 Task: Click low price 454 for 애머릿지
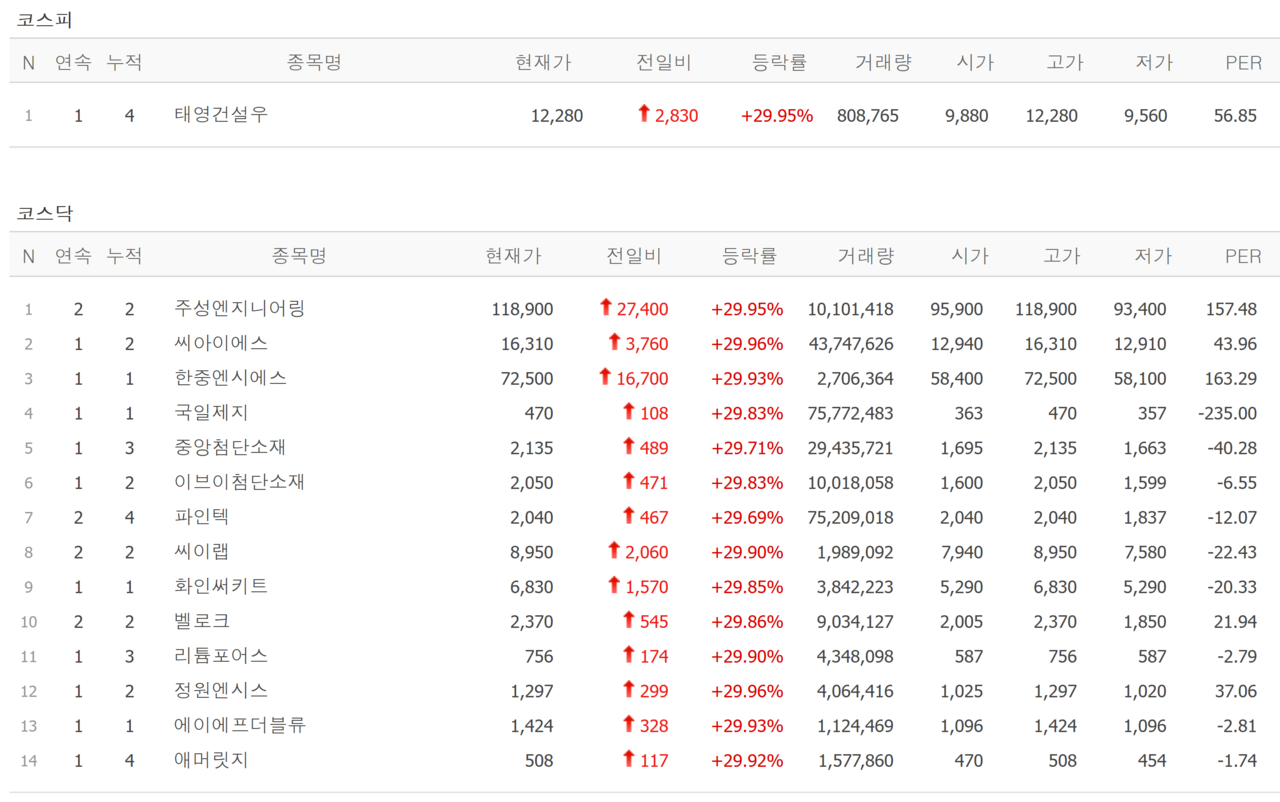click(1152, 761)
